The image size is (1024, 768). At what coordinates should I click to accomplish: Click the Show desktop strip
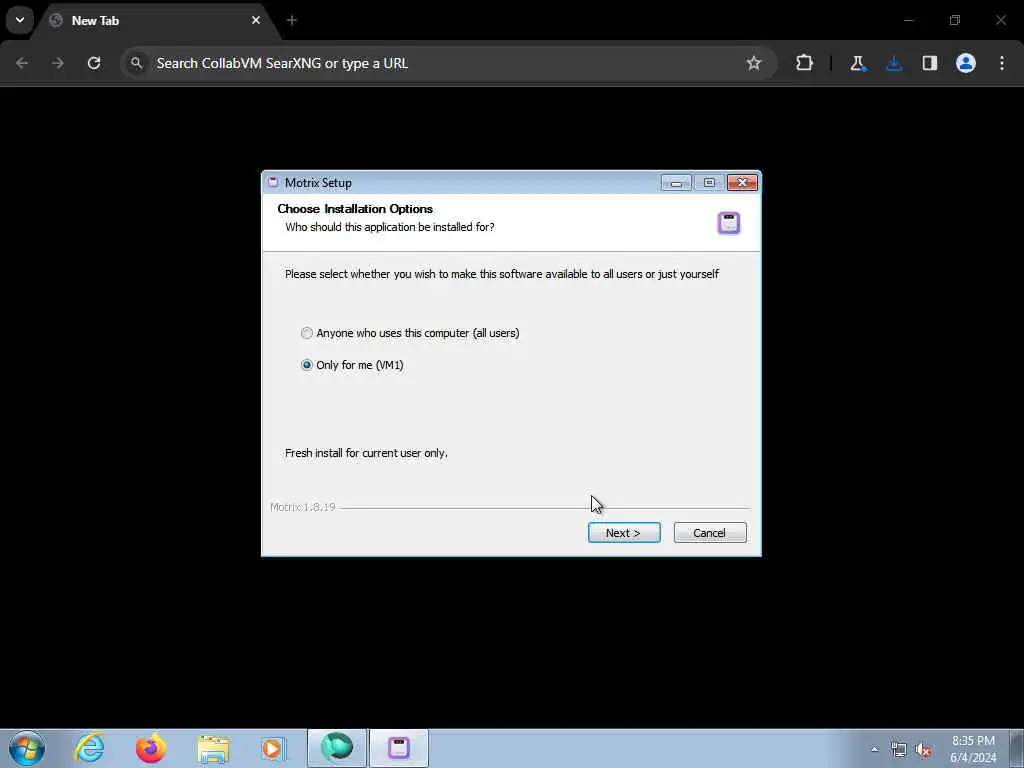point(1016,748)
